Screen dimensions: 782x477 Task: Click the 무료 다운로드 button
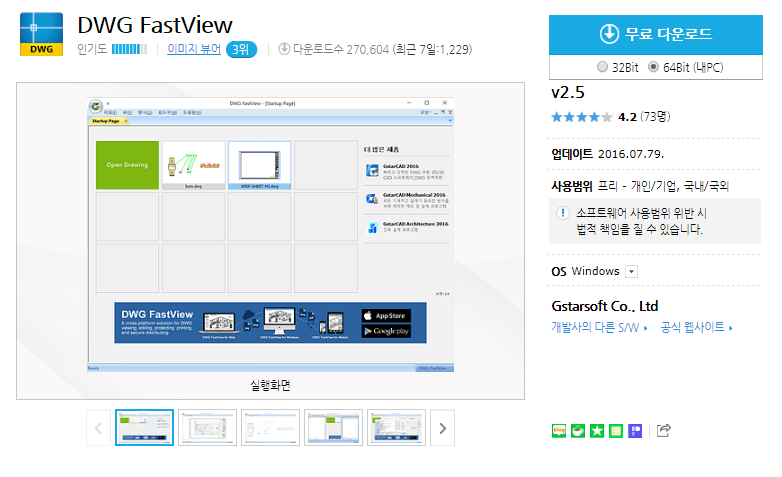[656, 34]
